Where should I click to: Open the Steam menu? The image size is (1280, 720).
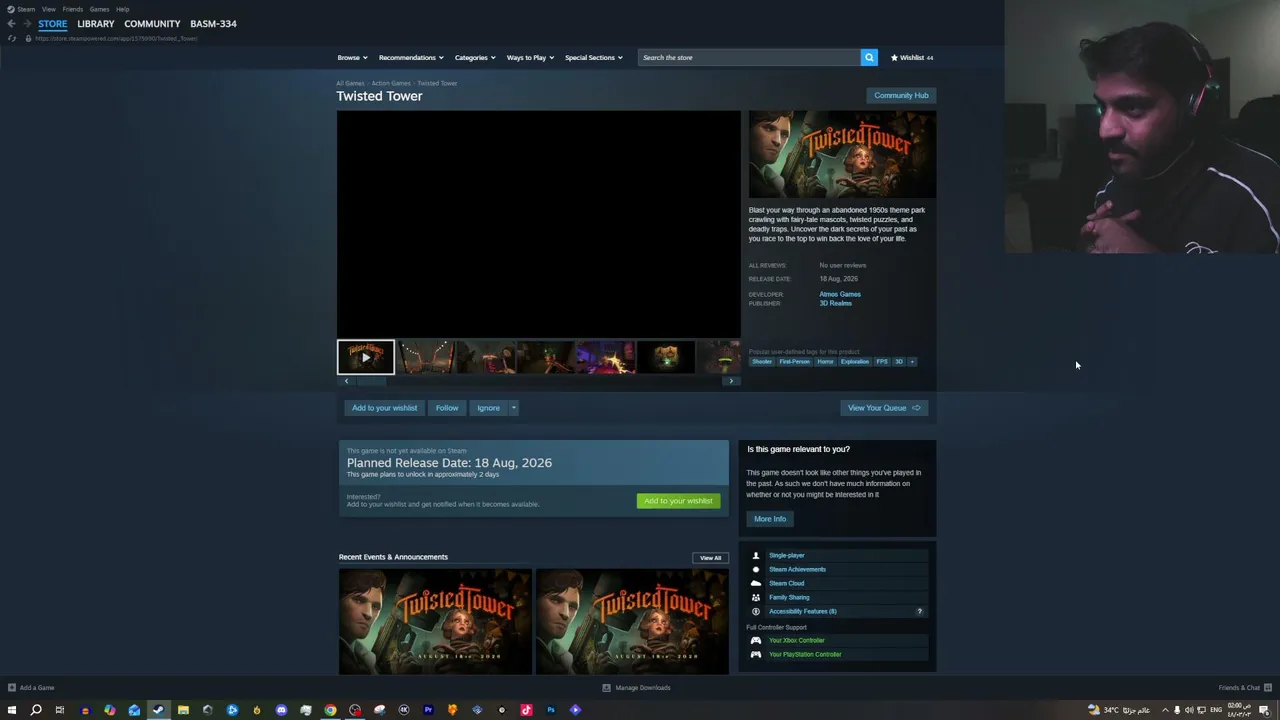[22, 9]
